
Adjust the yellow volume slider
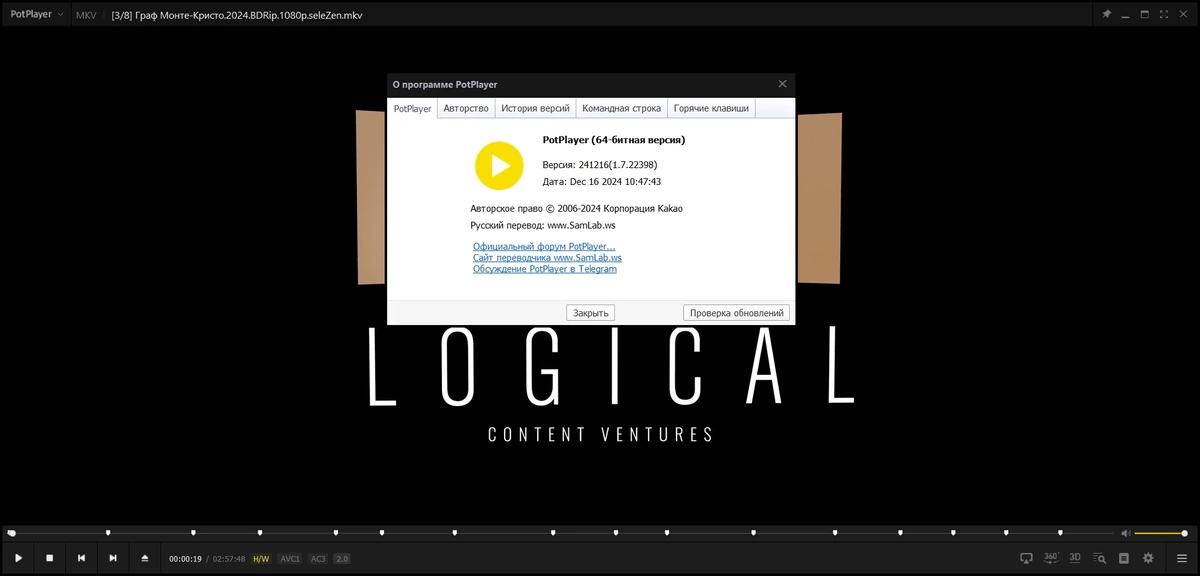(1160, 533)
